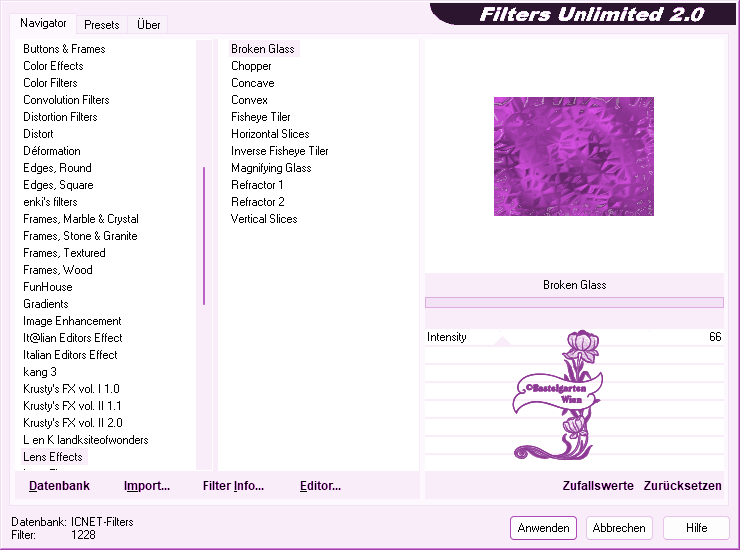Select Edges, Round category
Screen dimensions: 740x550
[x=57, y=168]
